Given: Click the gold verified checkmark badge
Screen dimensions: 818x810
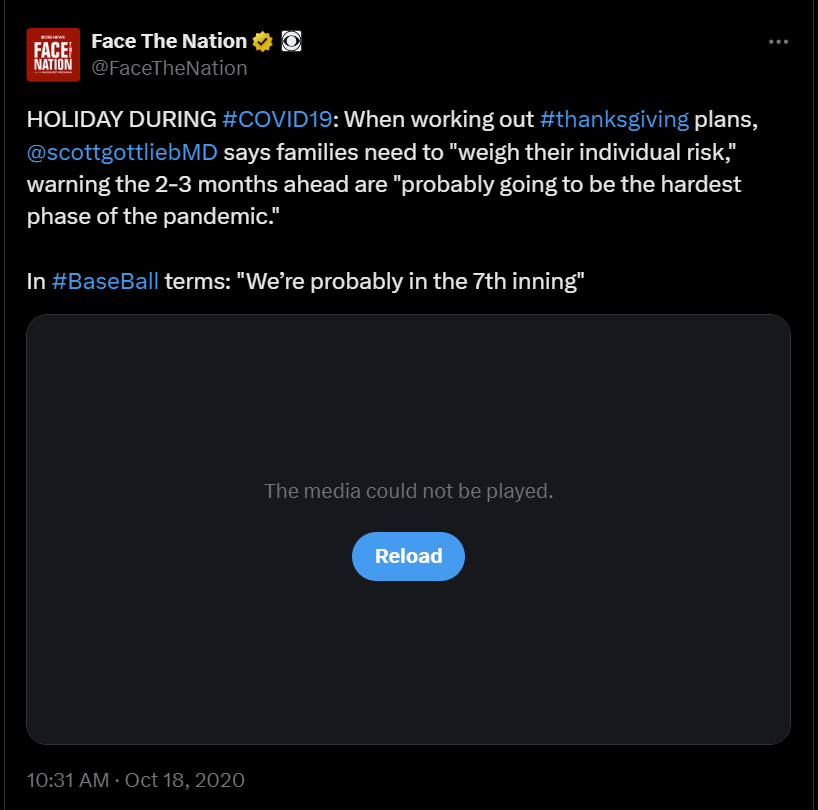Looking at the screenshot, I should tap(261, 41).
